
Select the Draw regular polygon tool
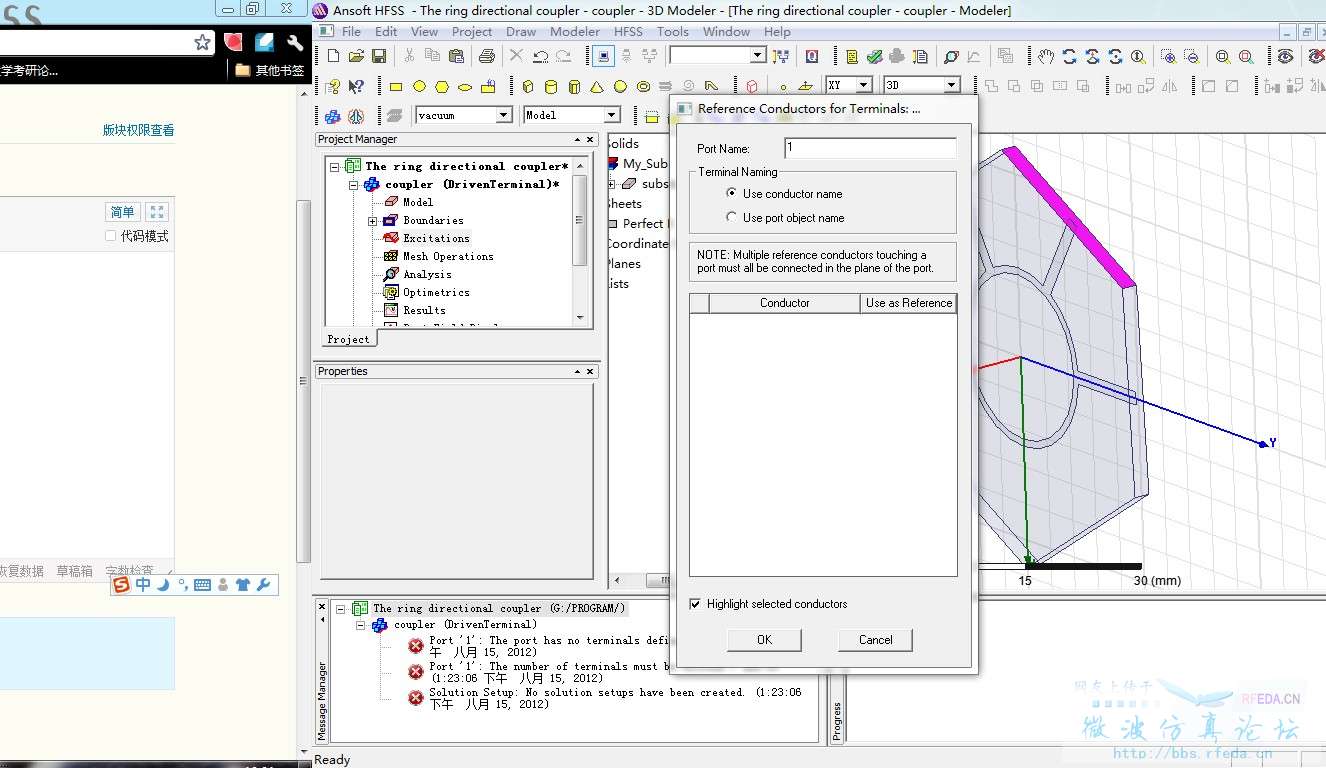point(442,87)
